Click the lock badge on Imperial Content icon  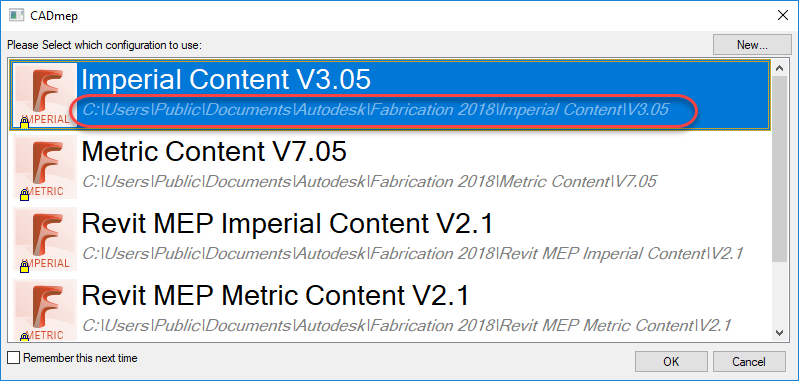pyautogui.click(x=24, y=122)
